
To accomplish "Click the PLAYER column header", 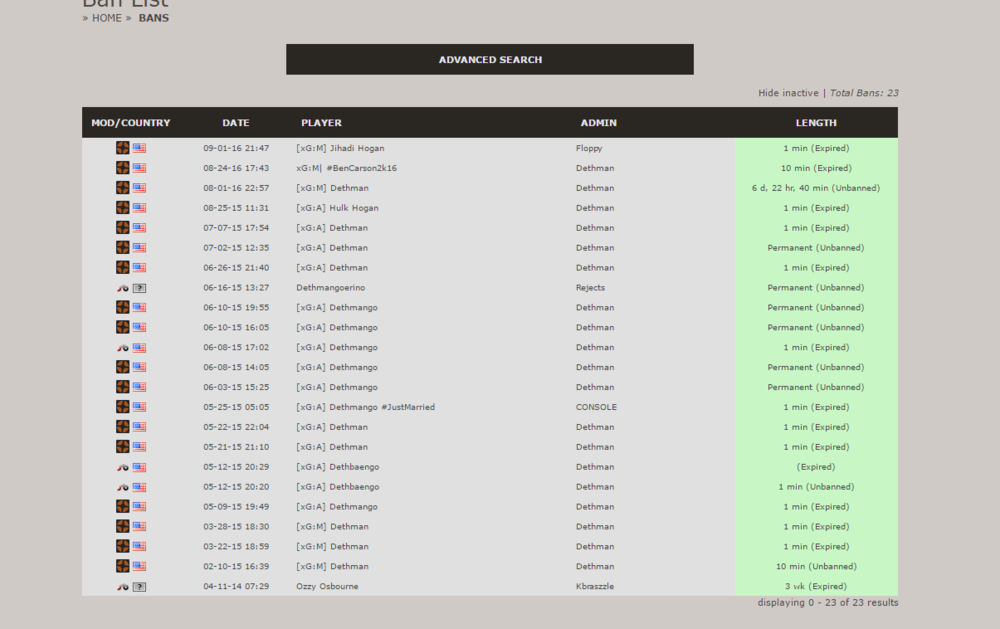I will 321,122.
